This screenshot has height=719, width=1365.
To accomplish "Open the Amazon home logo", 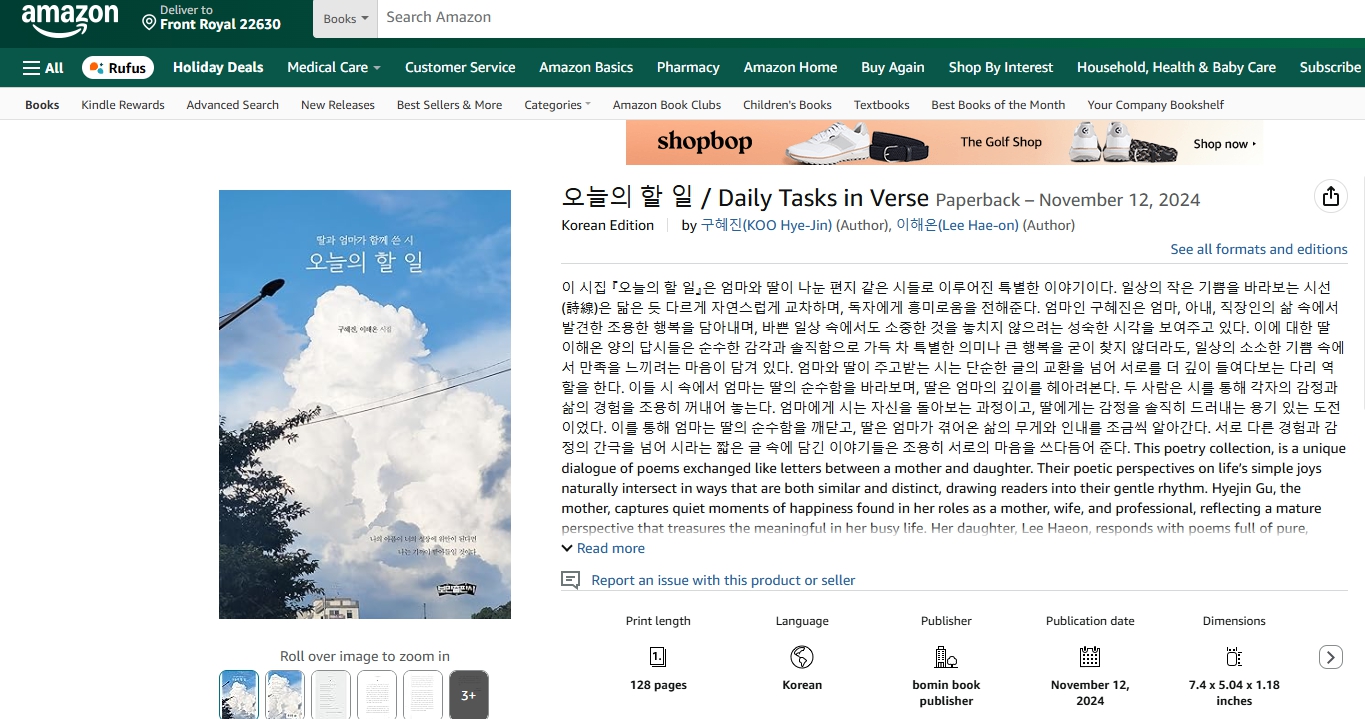I will (x=69, y=18).
